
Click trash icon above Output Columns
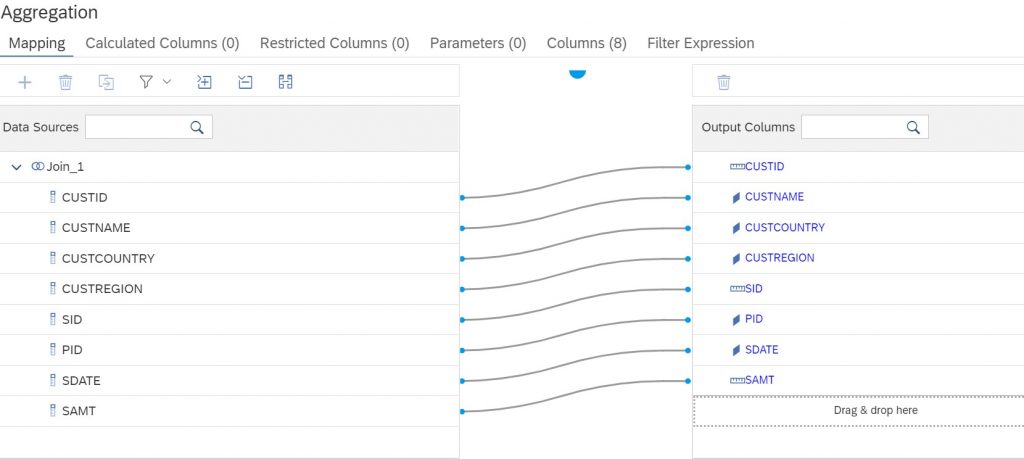point(724,82)
